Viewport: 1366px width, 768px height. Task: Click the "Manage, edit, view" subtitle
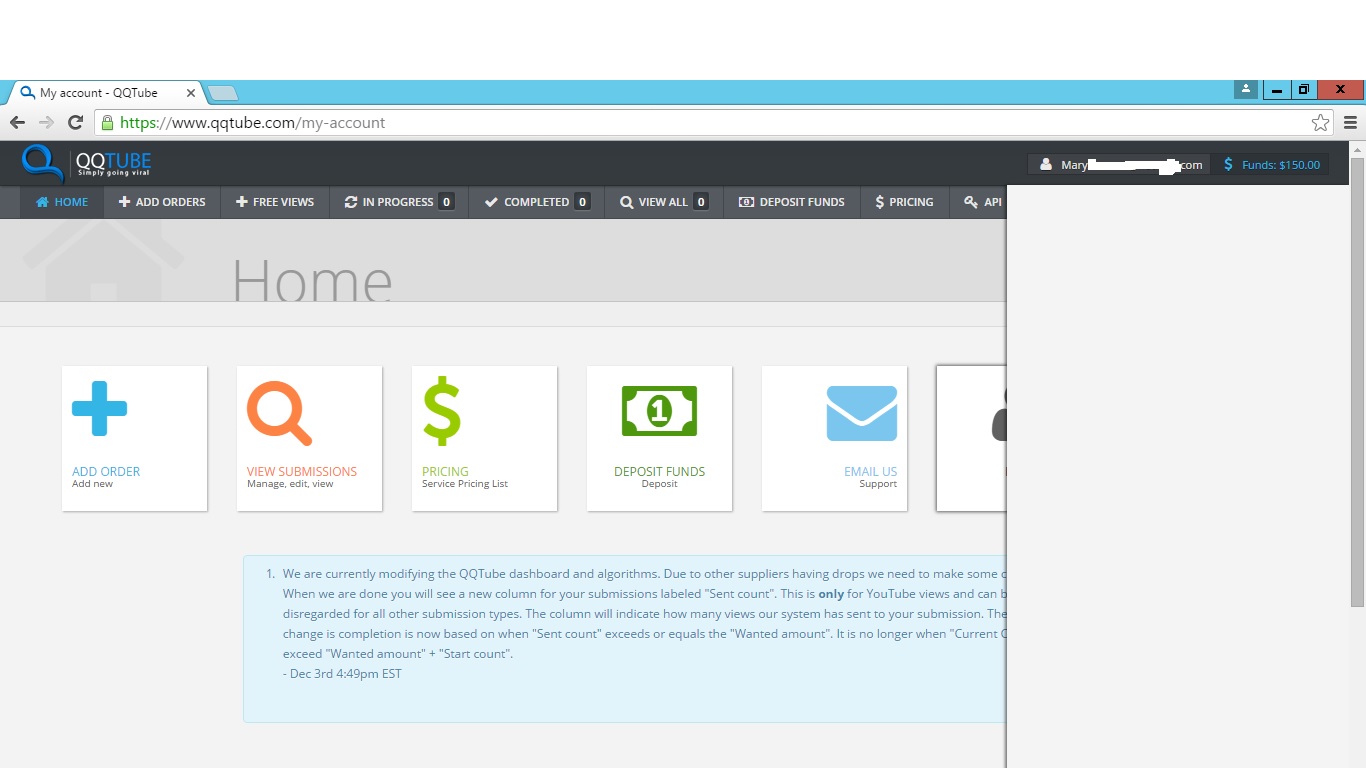coord(290,484)
